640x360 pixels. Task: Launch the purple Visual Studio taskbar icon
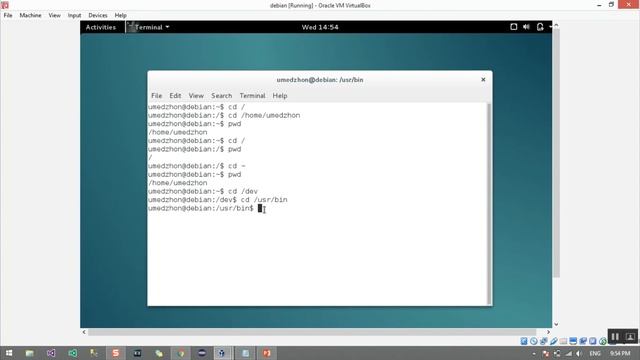point(51,353)
